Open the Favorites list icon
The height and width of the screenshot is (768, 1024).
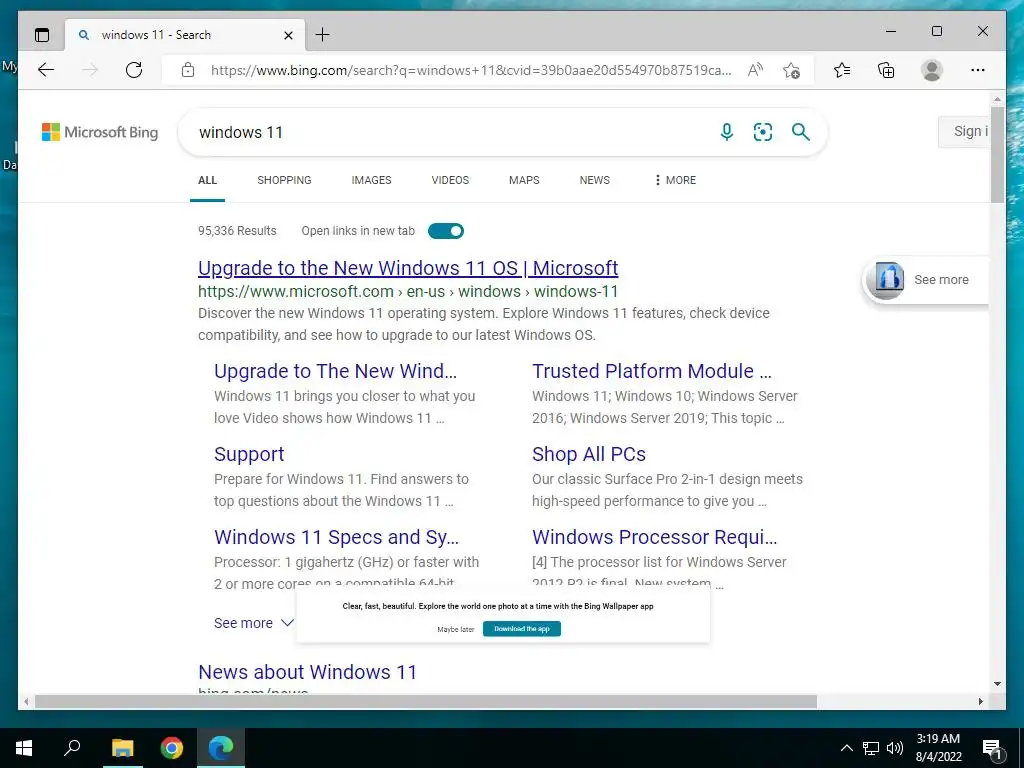click(842, 70)
